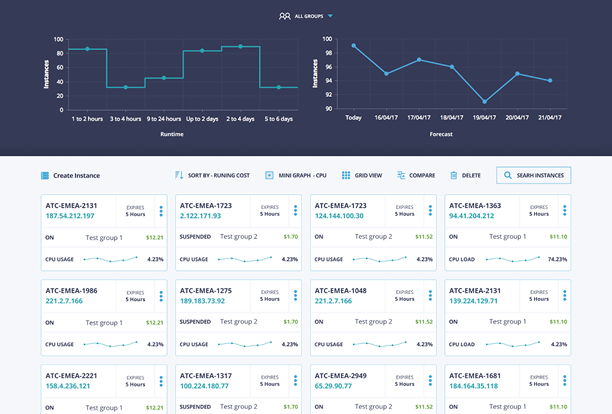
Task: Click the Create Instance button
Action: pos(71,175)
